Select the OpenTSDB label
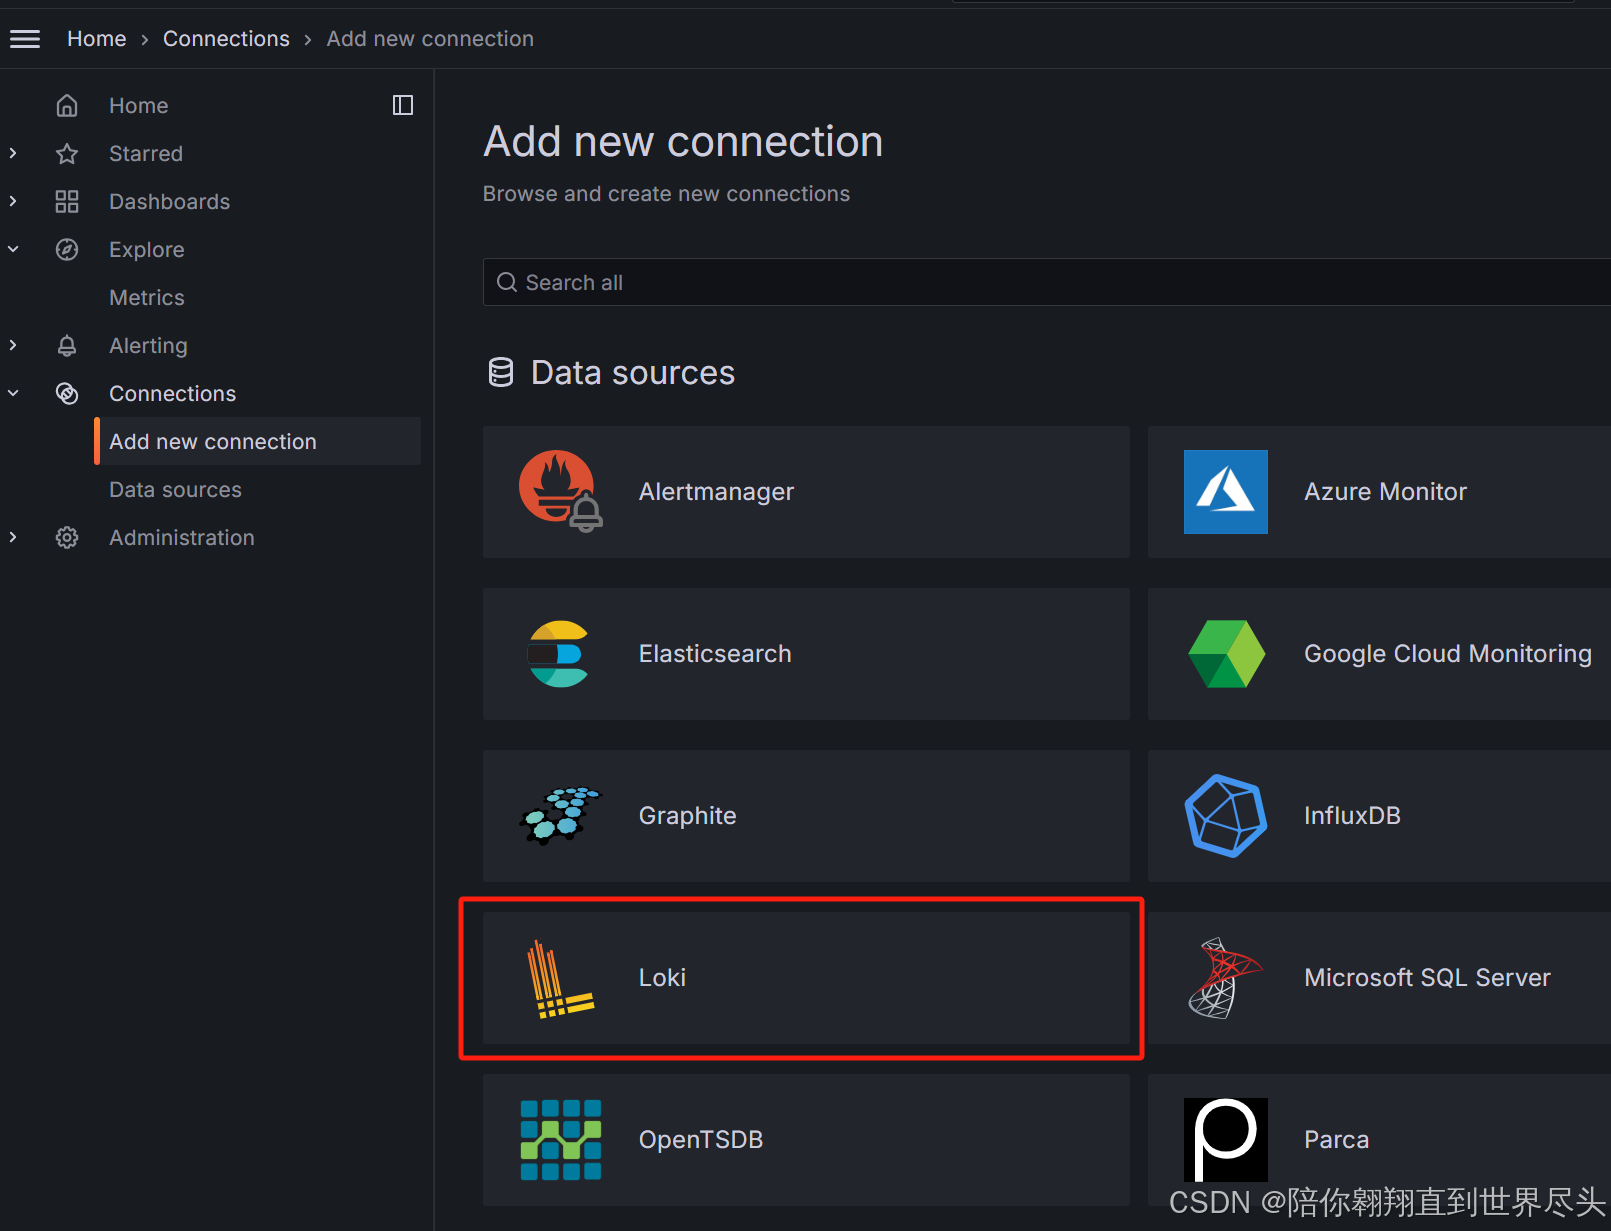The image size is (1611, 1231). click(700, 1140)
